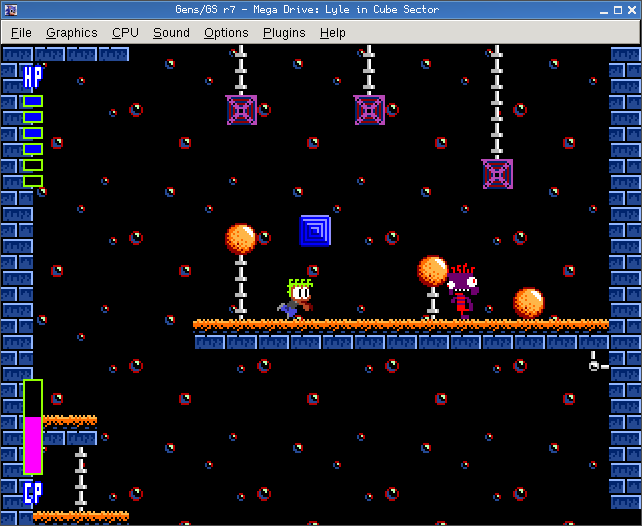Click the purple spiky enemy creature
This screenshot has height=526, width=642.
pos(462,291)
